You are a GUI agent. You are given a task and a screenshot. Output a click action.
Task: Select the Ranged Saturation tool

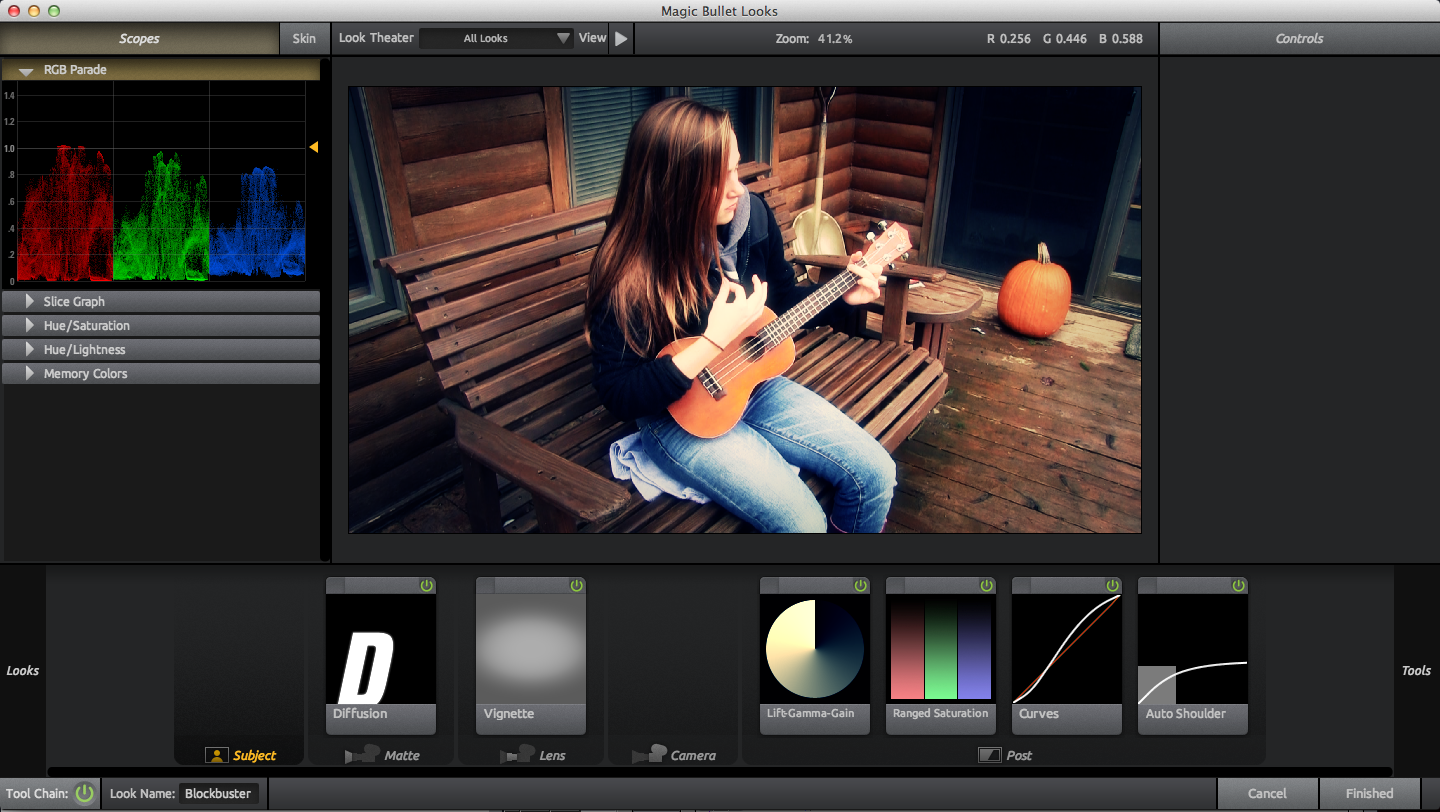pyautogui.click(x=940, y=649)
